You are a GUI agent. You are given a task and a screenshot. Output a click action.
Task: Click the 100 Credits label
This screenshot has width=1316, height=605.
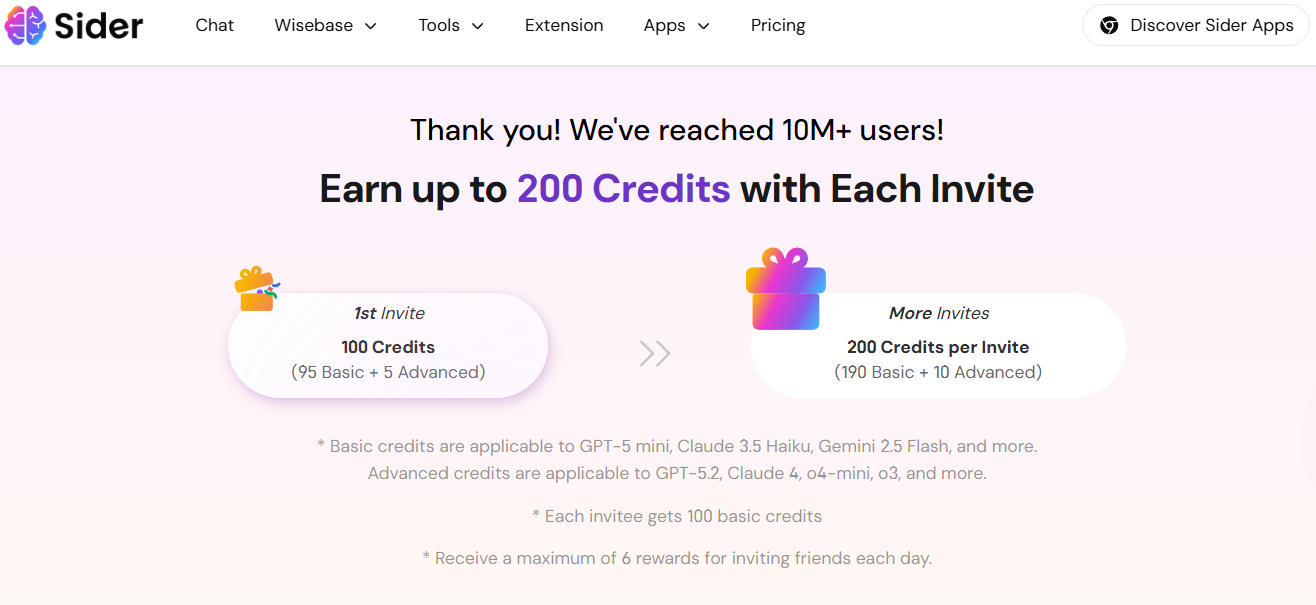[388, 347]
